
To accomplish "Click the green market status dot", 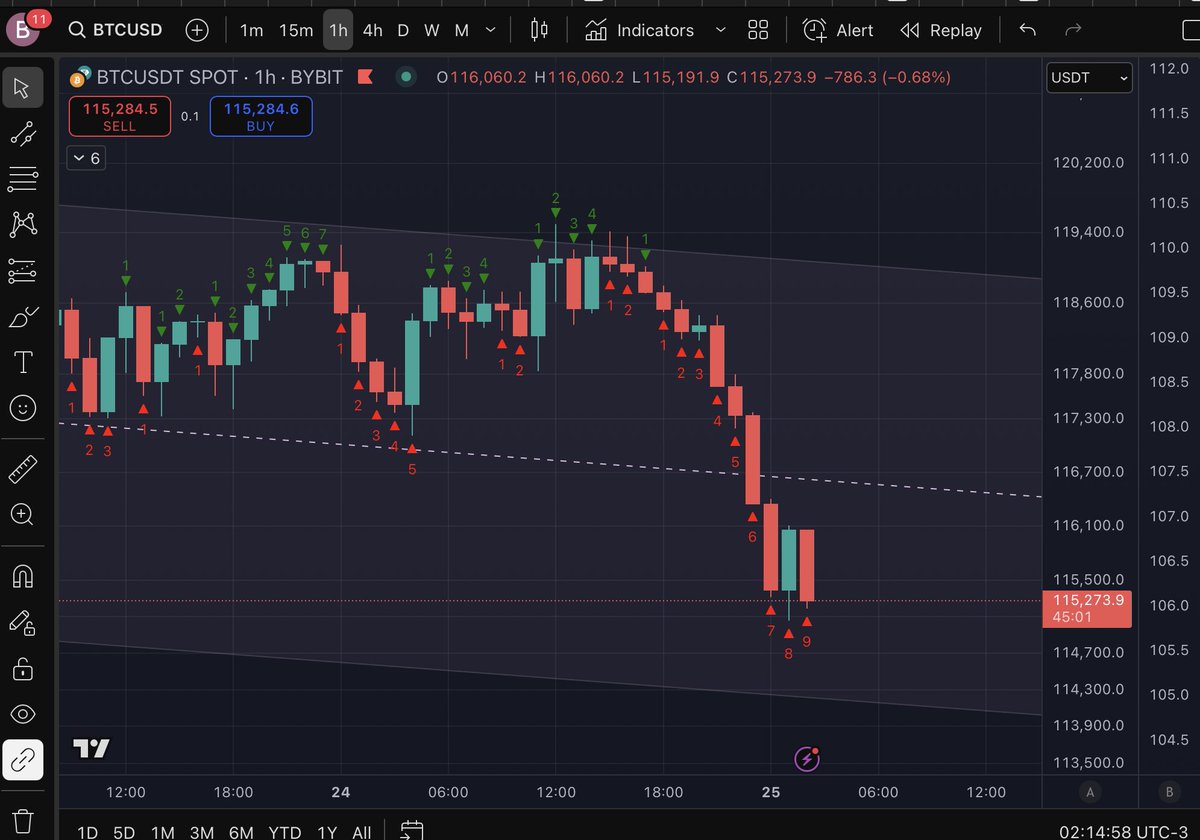I will (405, 76).
